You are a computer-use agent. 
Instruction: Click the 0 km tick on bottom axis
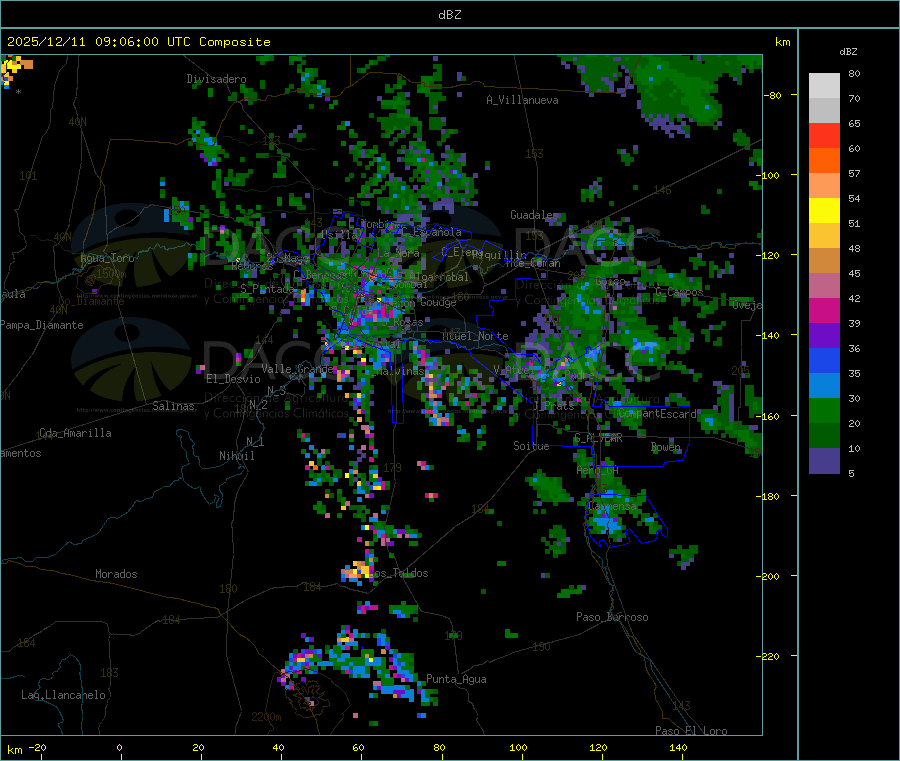pos(119,747)
